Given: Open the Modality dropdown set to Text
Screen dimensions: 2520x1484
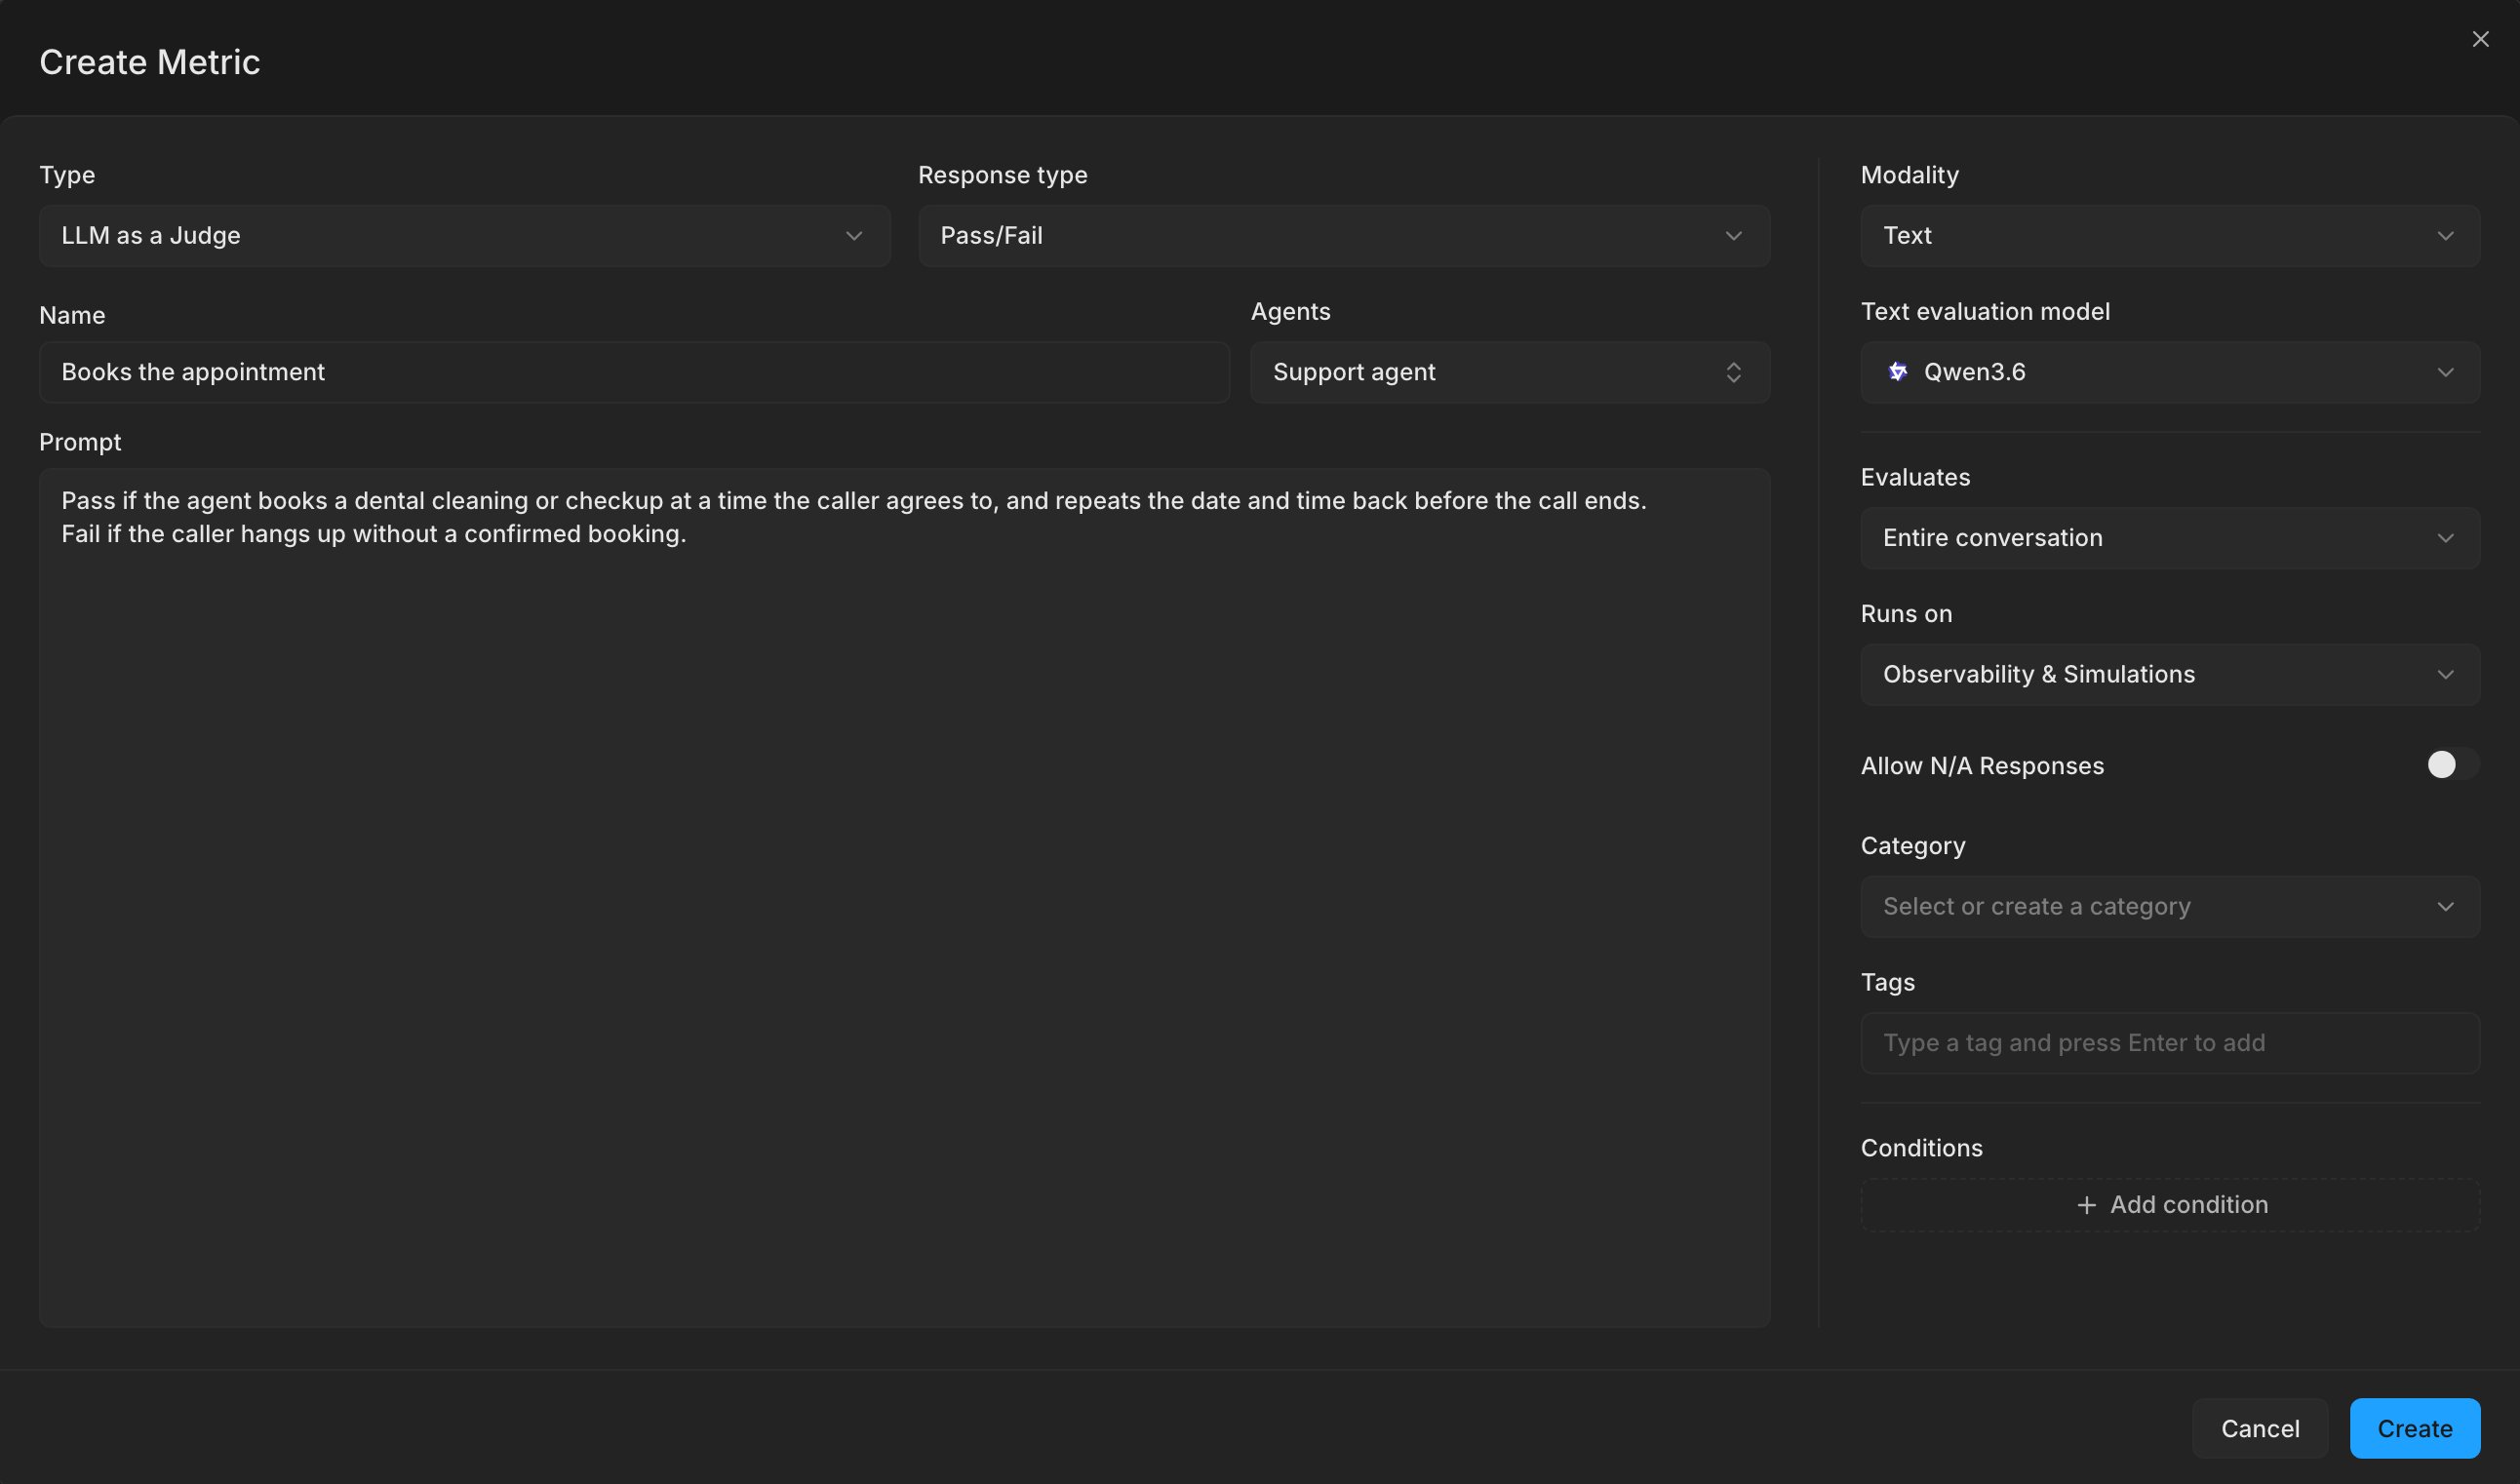Looking at the screenshot, I should 2170,236.
